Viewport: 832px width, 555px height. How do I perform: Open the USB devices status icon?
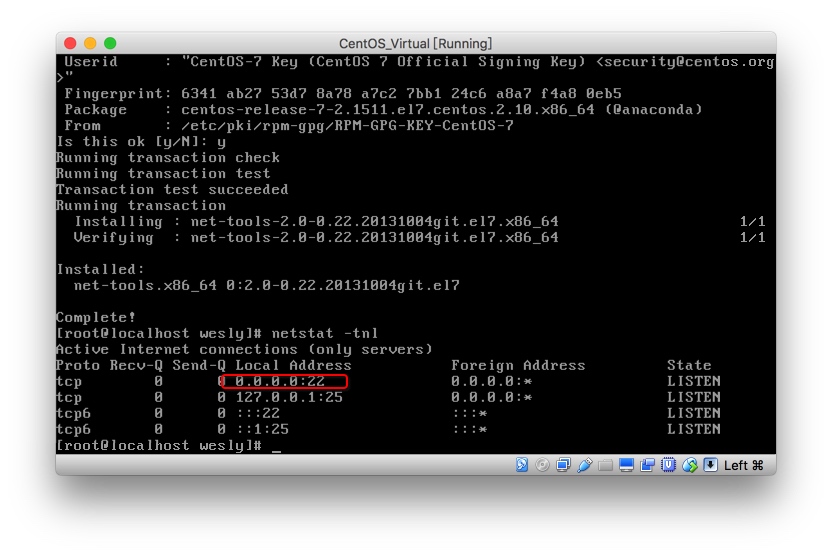pos(584,465)
